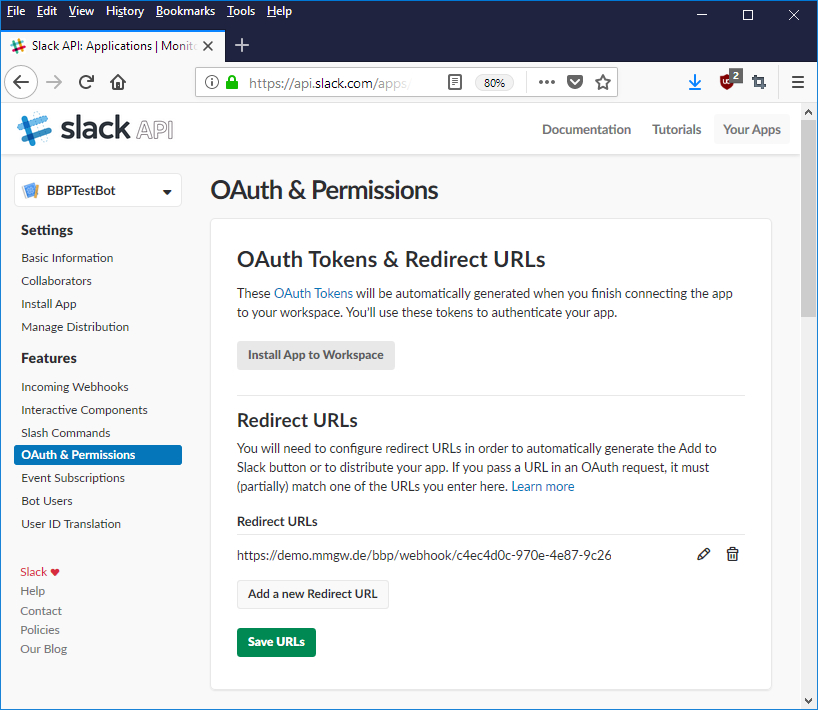The width and height of the screenshot is (818, 710).
Task: Reset the 80% zoom level indicator
Action: click(x=494, y=83)
